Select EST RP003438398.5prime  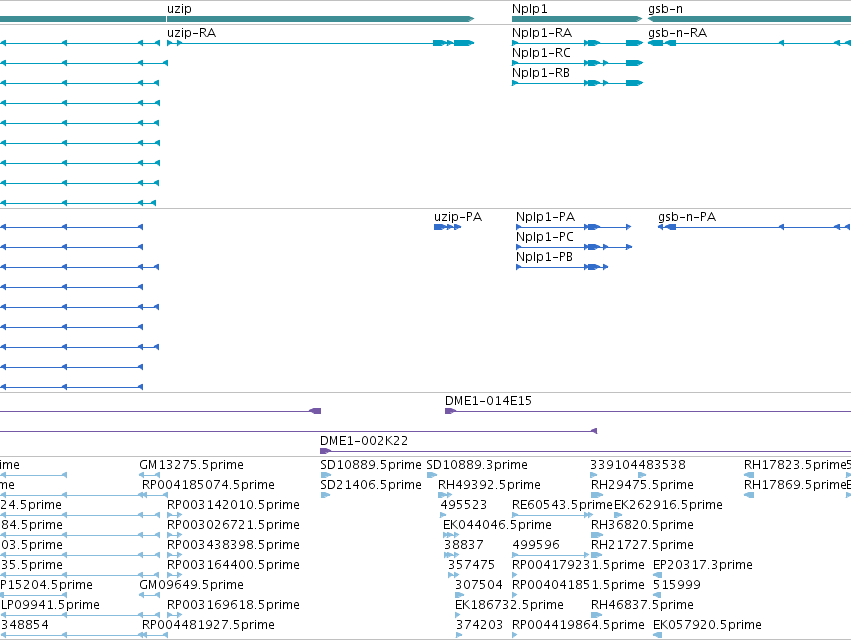233,544
